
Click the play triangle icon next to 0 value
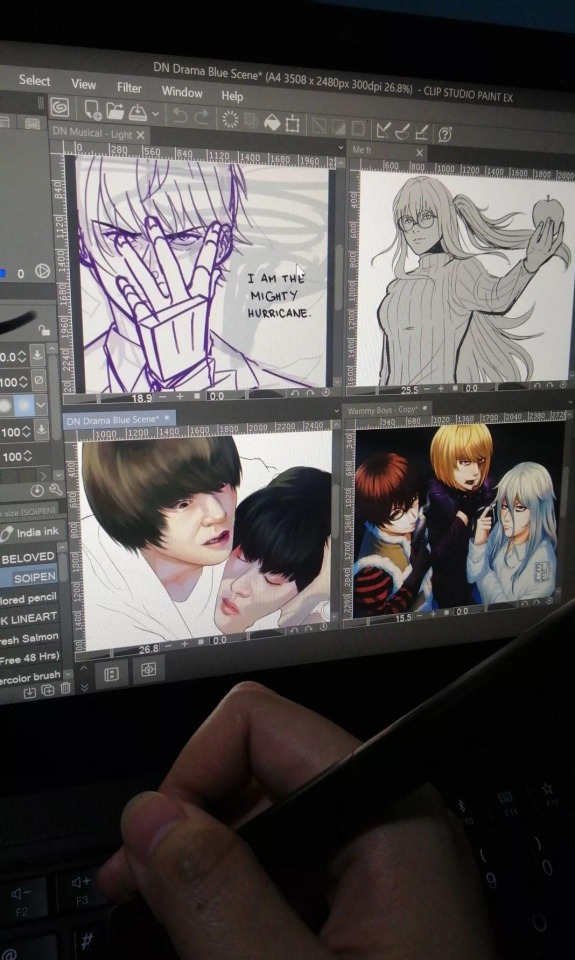42,271
